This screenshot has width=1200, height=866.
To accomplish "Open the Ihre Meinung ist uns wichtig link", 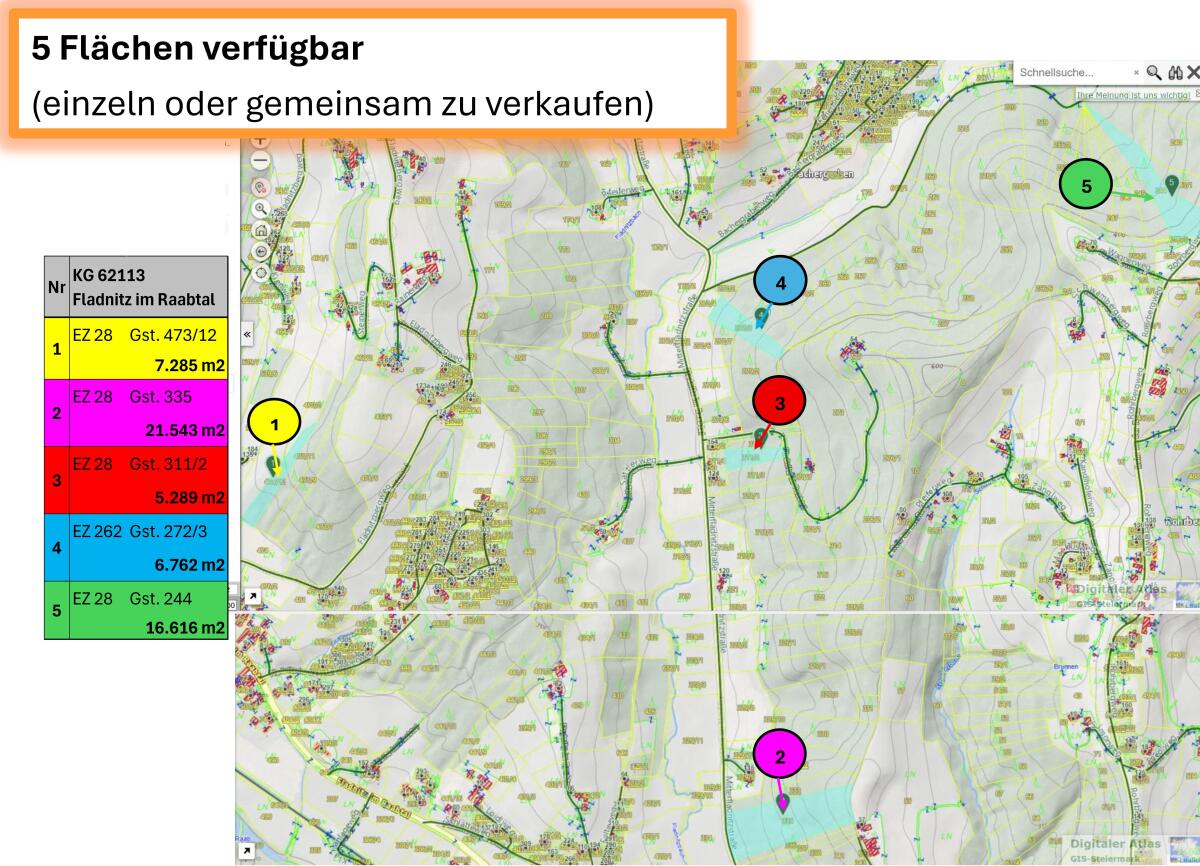I will click(1132, 95).
